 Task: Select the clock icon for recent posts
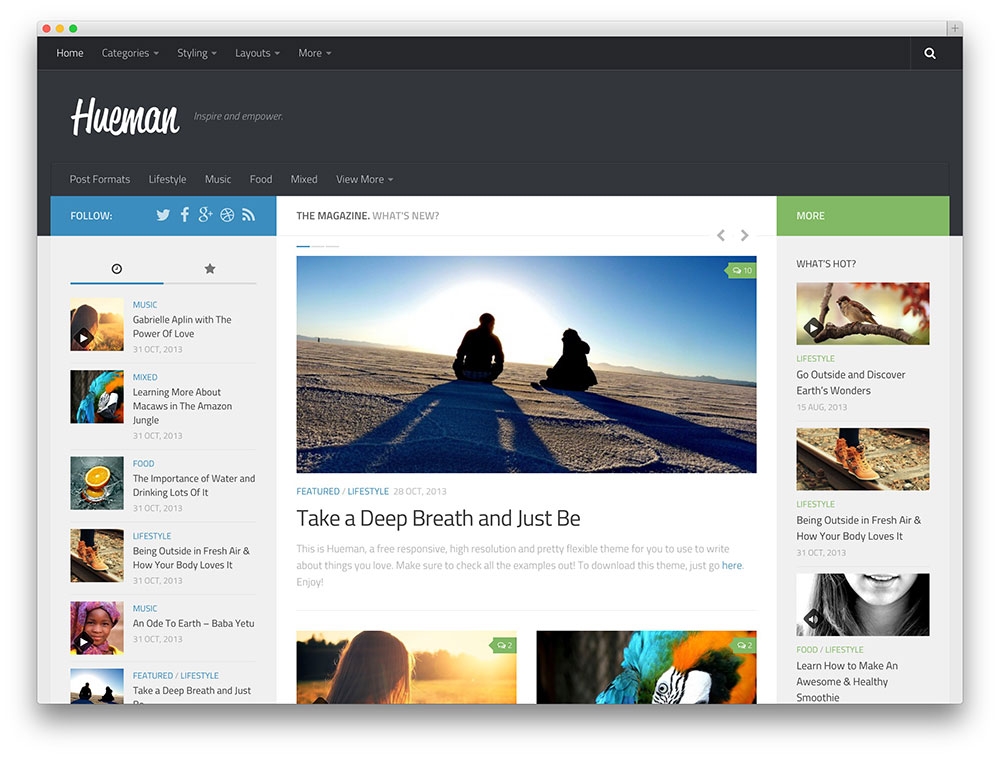click(x=116, y=268)
